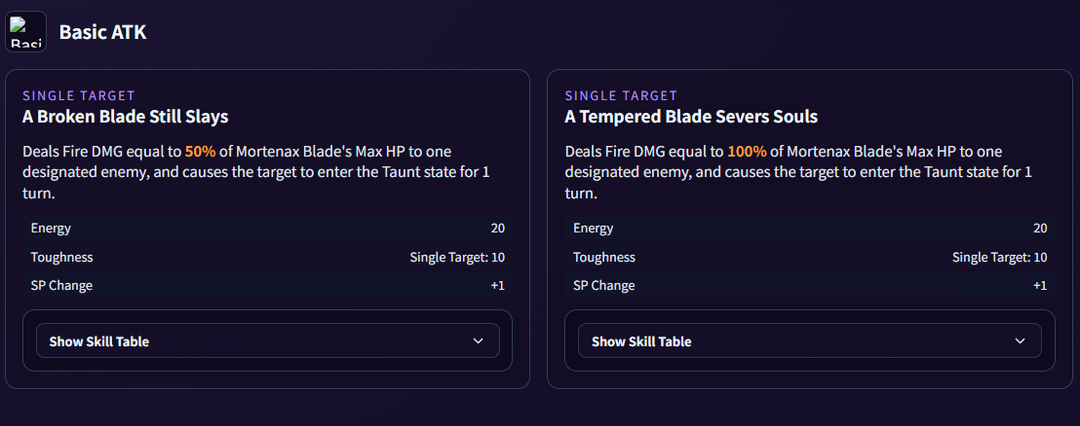1080x426 pixels.
Task: Click the Basic ATK section heading
Action: point(103,32)
